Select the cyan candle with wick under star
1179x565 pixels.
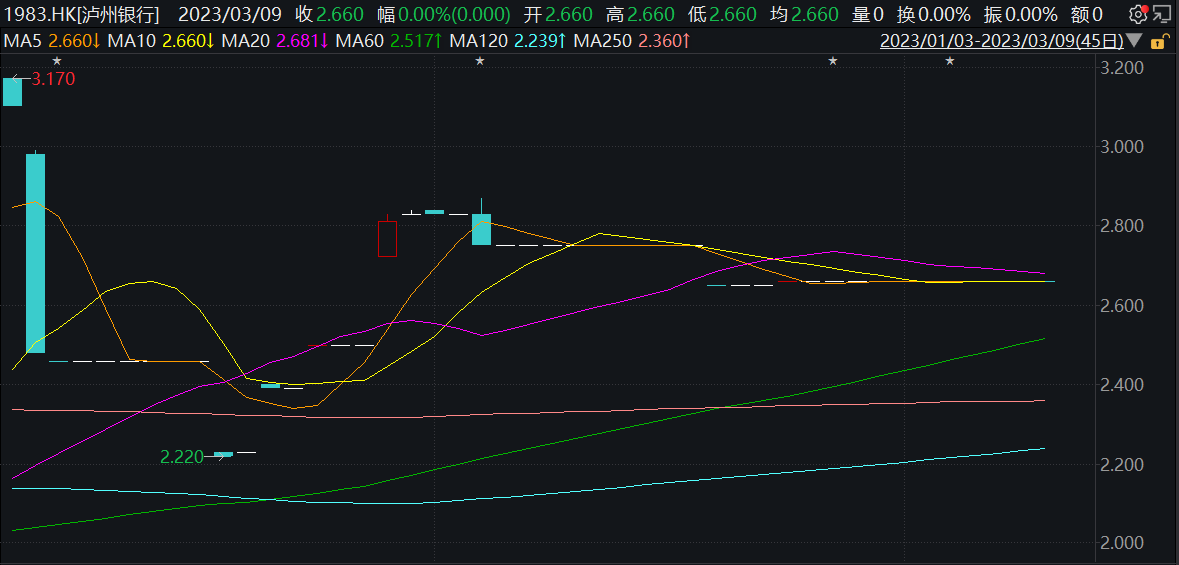(481, 229)
